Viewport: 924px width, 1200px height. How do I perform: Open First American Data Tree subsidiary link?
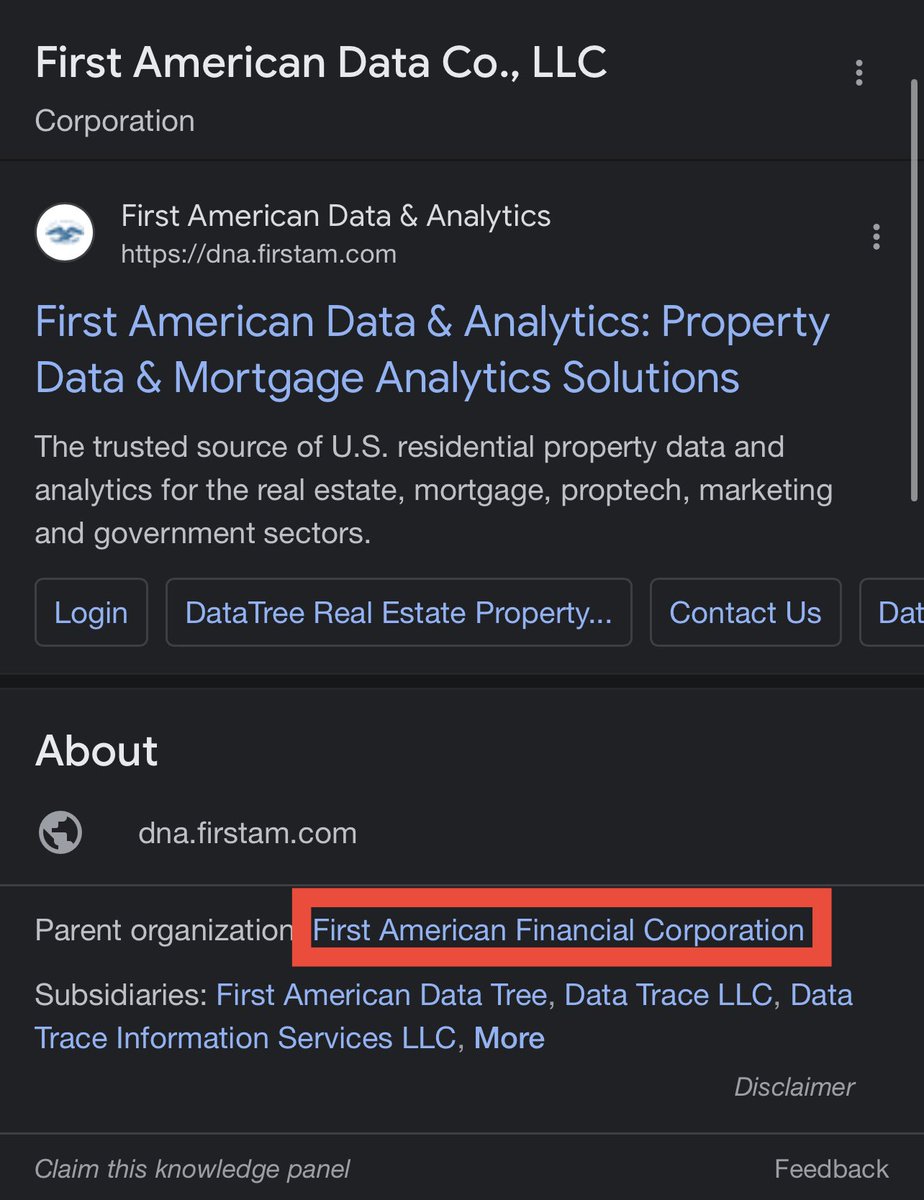(381, 995)
